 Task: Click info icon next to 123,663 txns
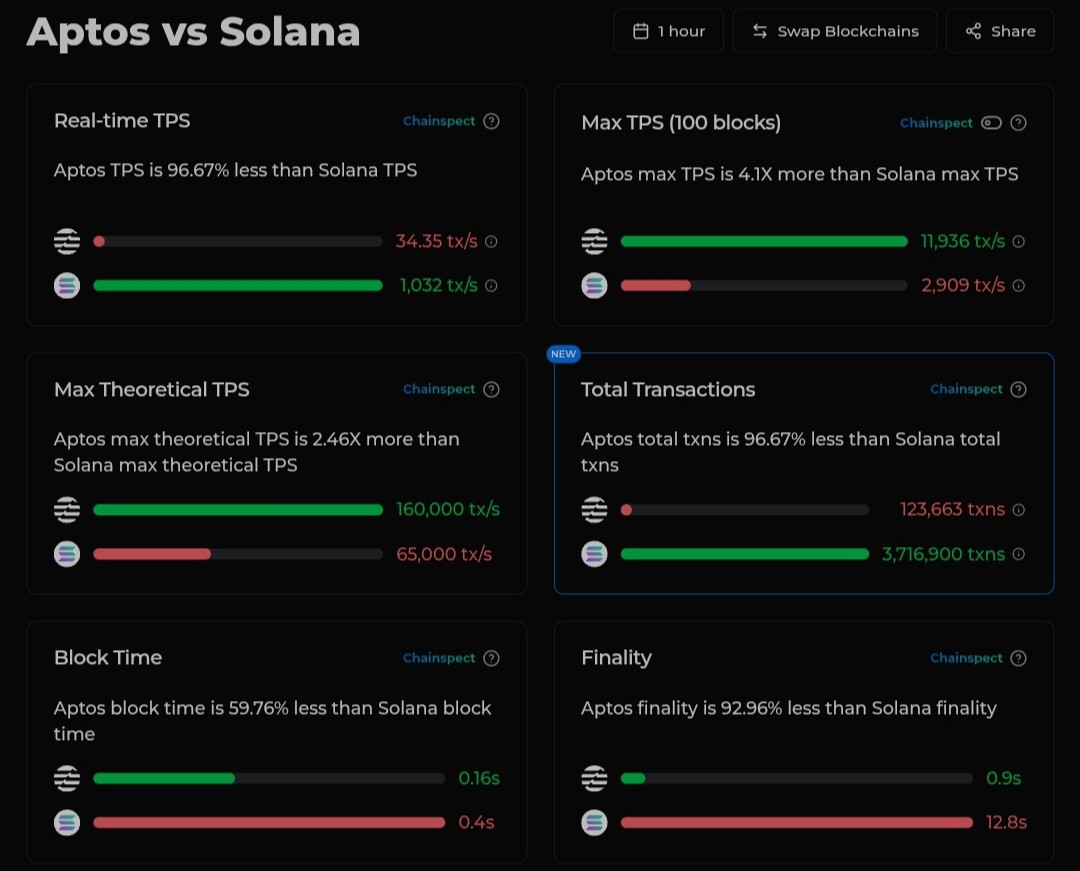[x=1019, y=510]
